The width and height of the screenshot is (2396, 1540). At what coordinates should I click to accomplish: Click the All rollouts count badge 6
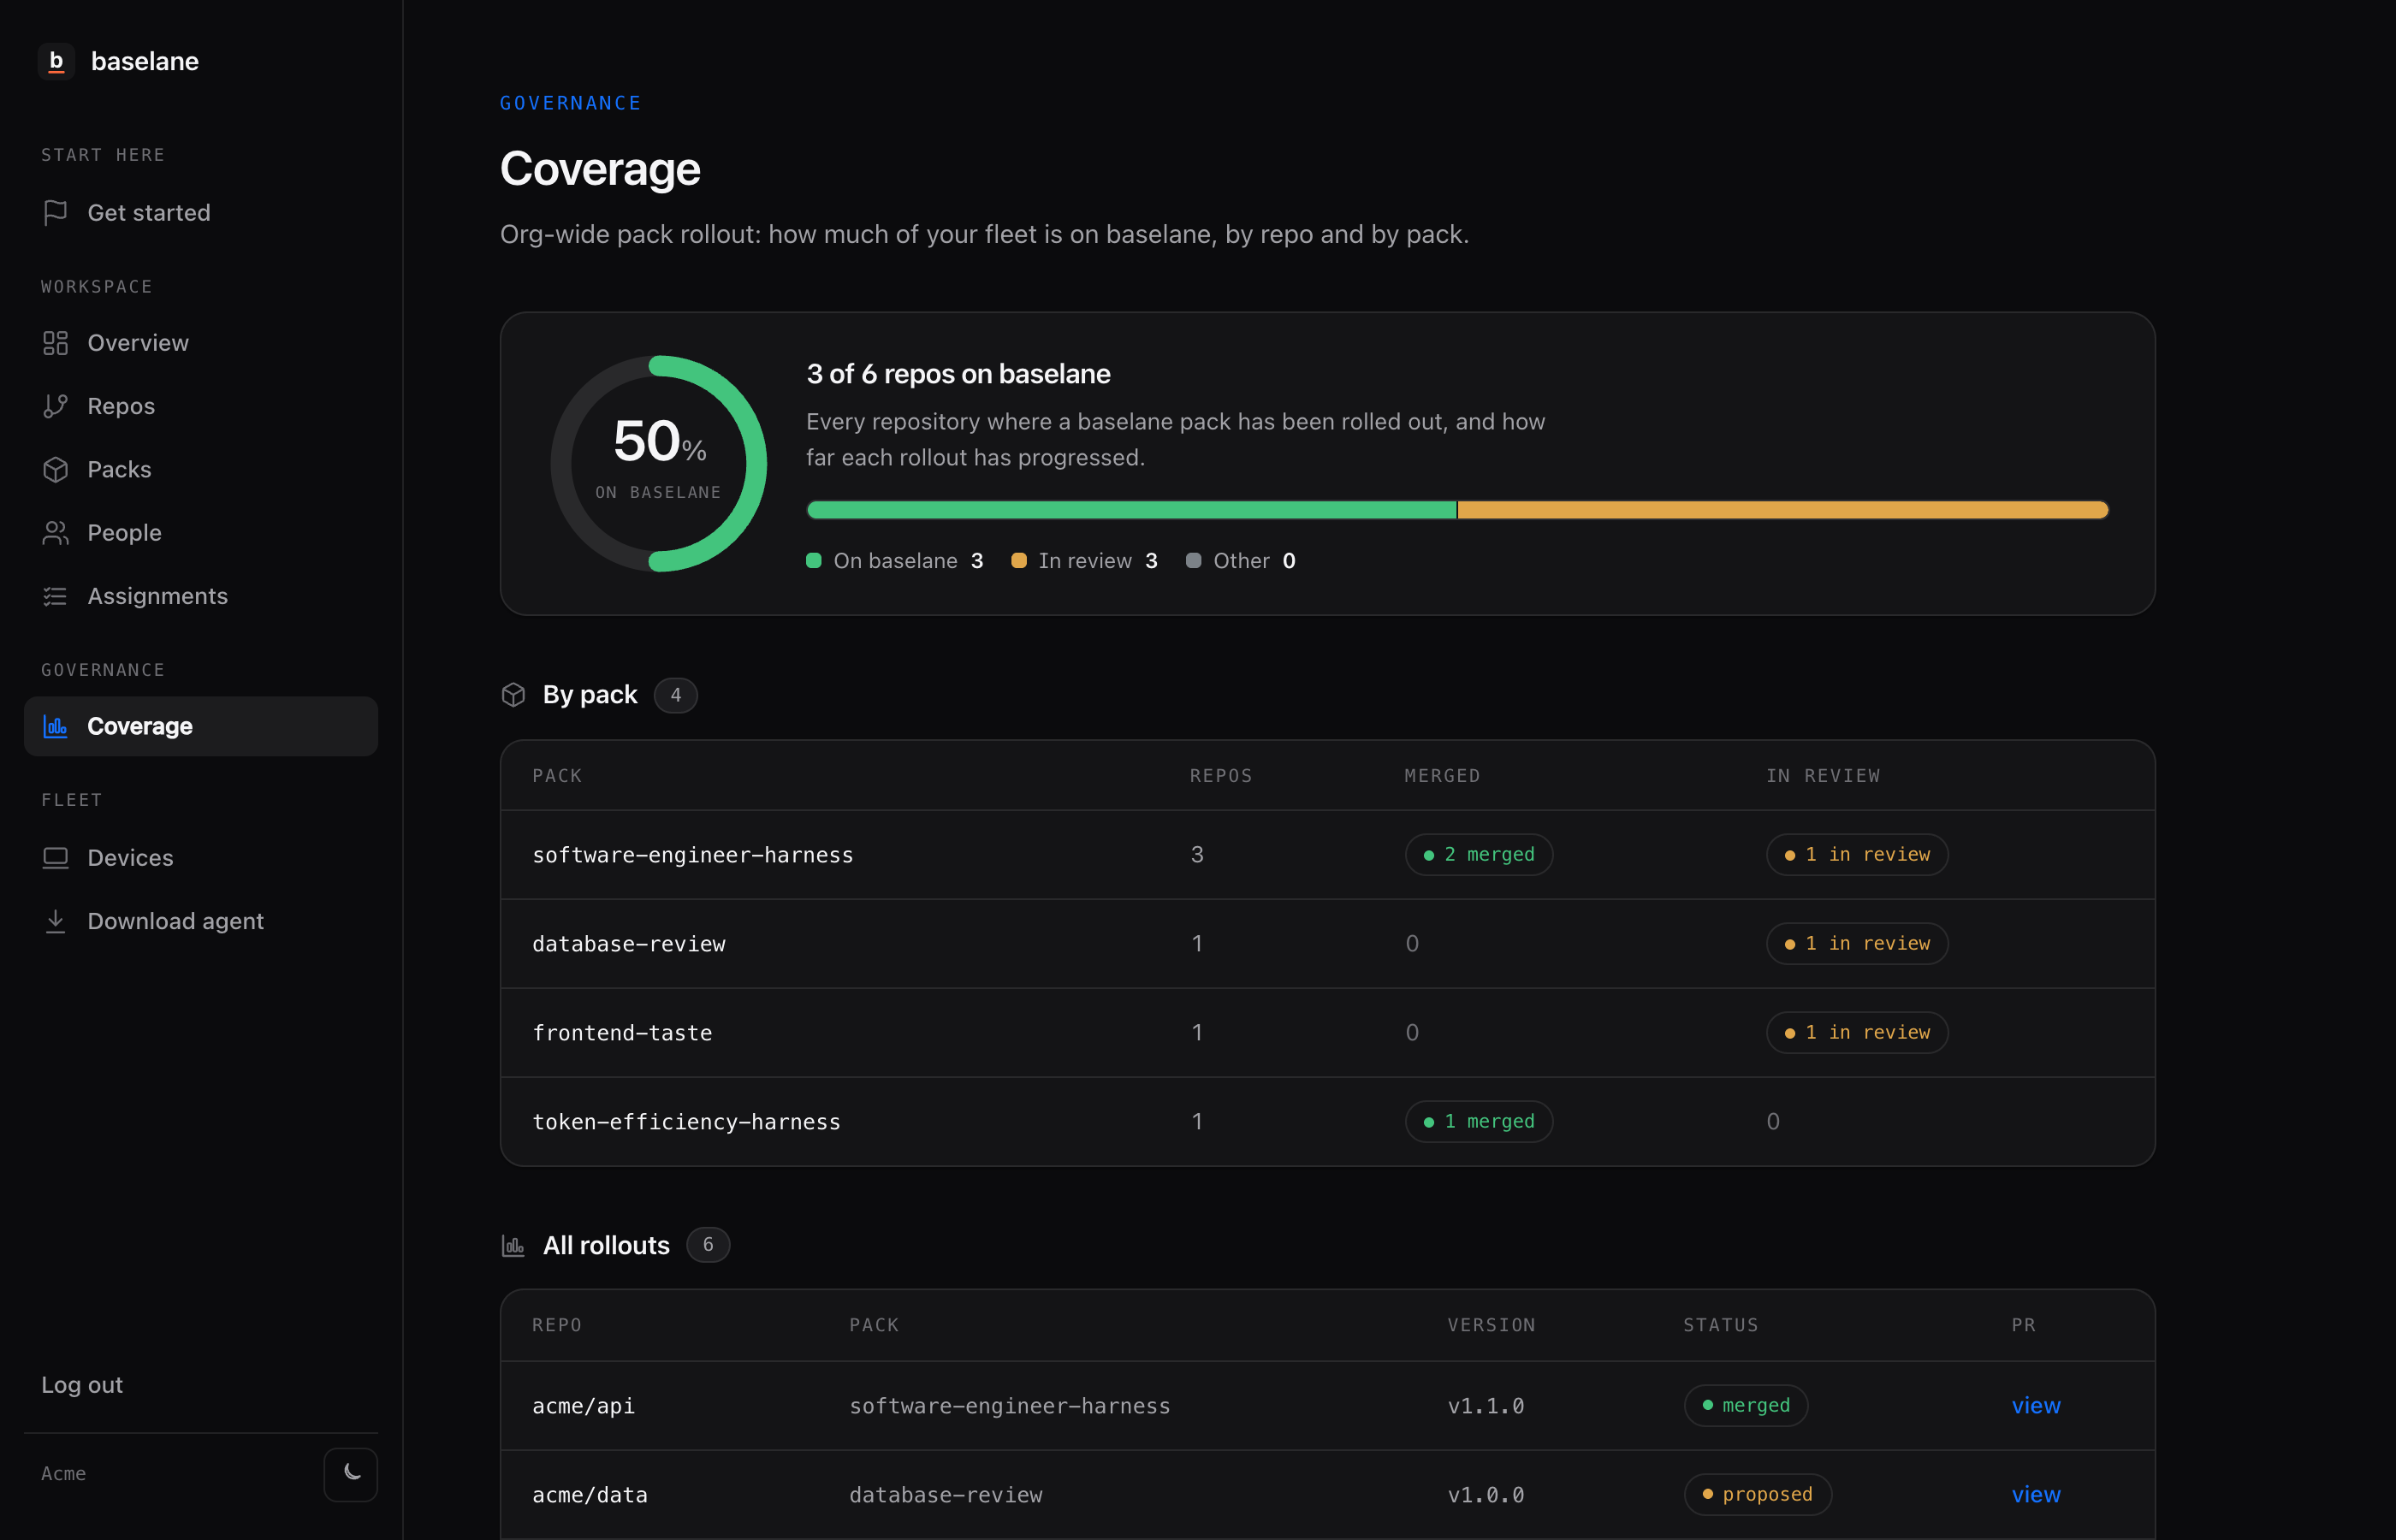click(708, 1245)
